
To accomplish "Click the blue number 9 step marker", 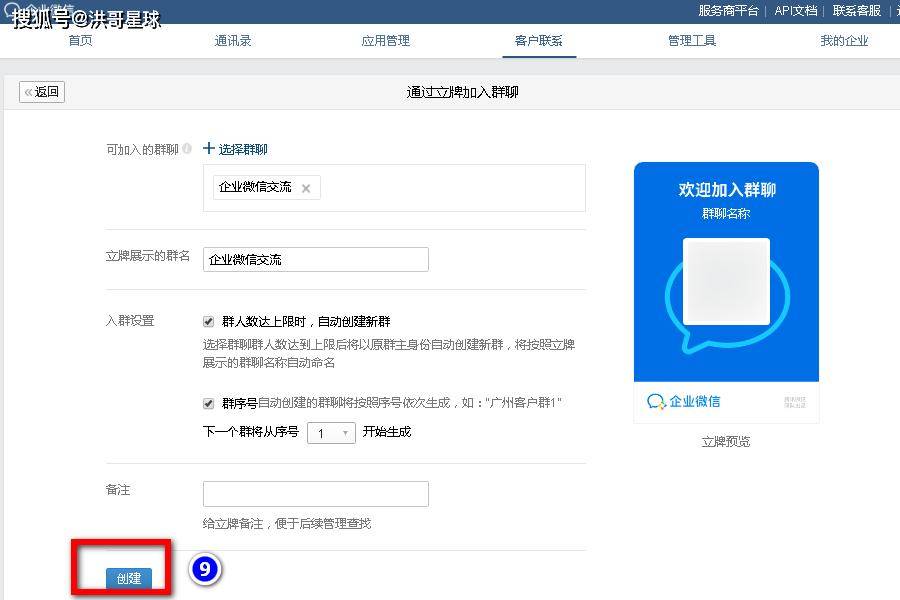I will tap(205, 569).
